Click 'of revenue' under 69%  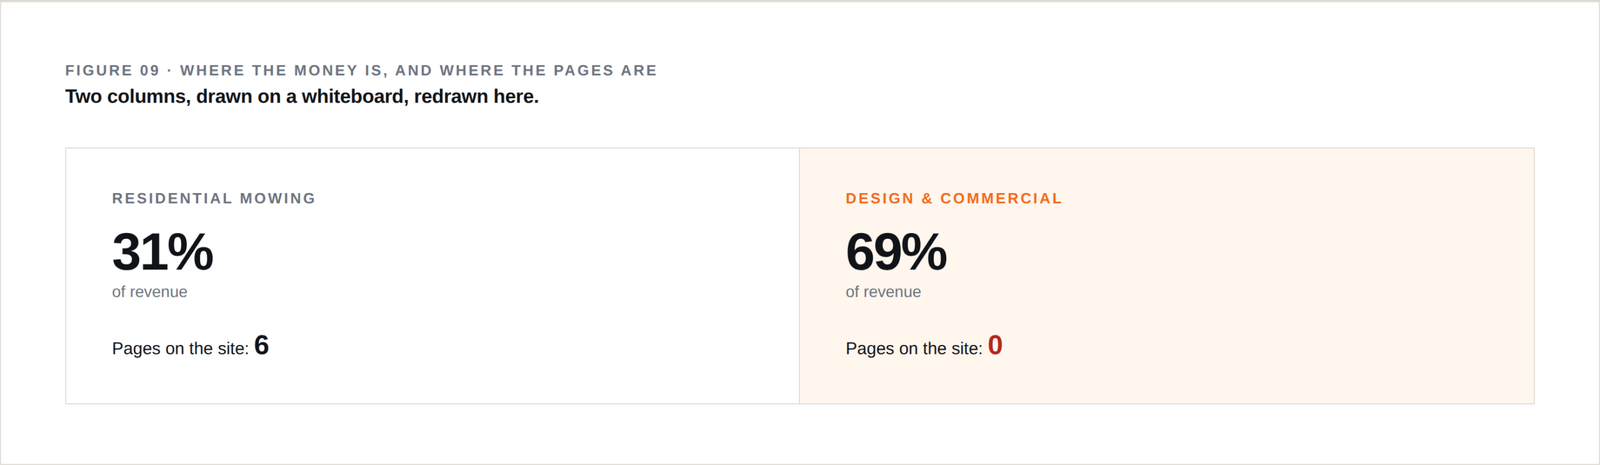[x=883, y=292]
